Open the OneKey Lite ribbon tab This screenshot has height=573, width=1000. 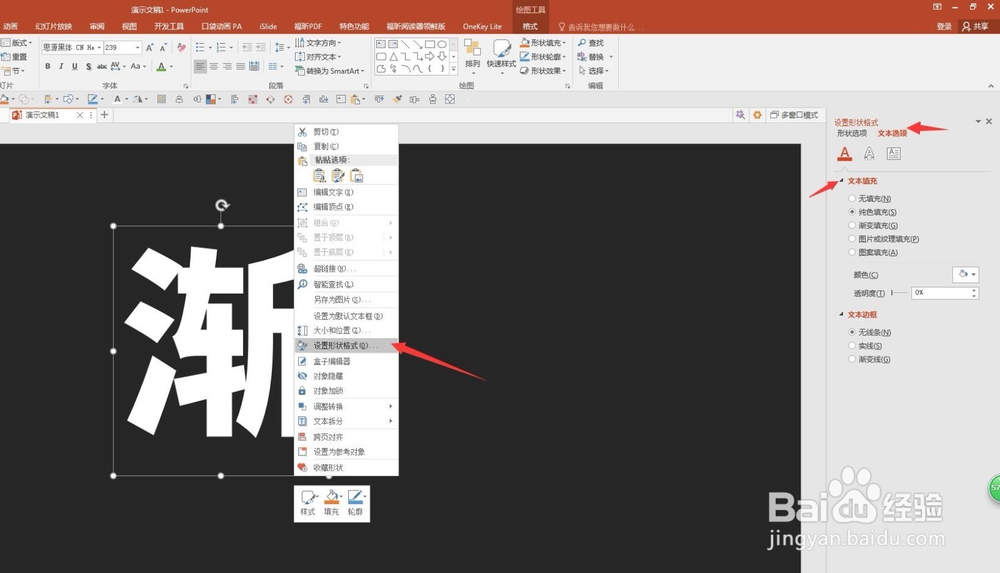(x=482, y=26)
